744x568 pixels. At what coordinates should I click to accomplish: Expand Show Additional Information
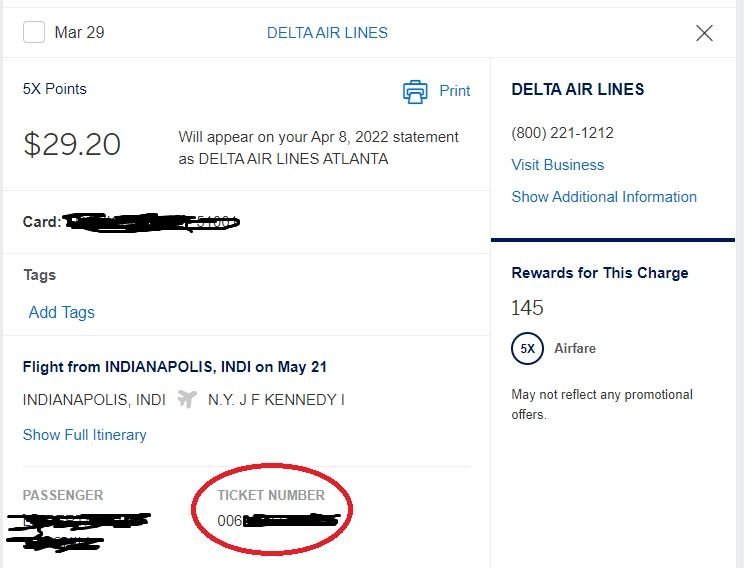[604, 197]
